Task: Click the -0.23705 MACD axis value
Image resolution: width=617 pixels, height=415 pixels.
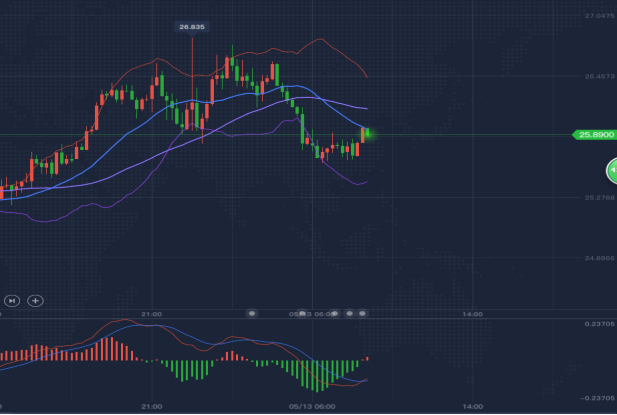Action: pyautogui.click(x=598, y=398)
